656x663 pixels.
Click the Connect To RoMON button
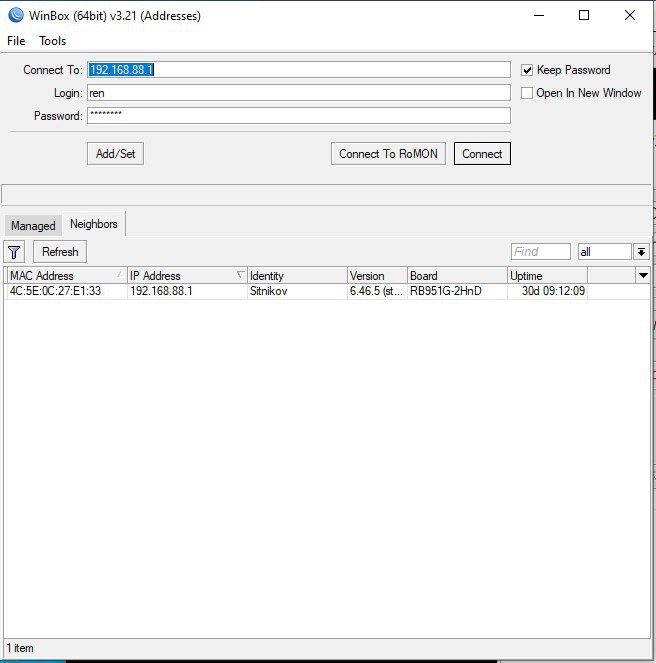tap(388, 153)
